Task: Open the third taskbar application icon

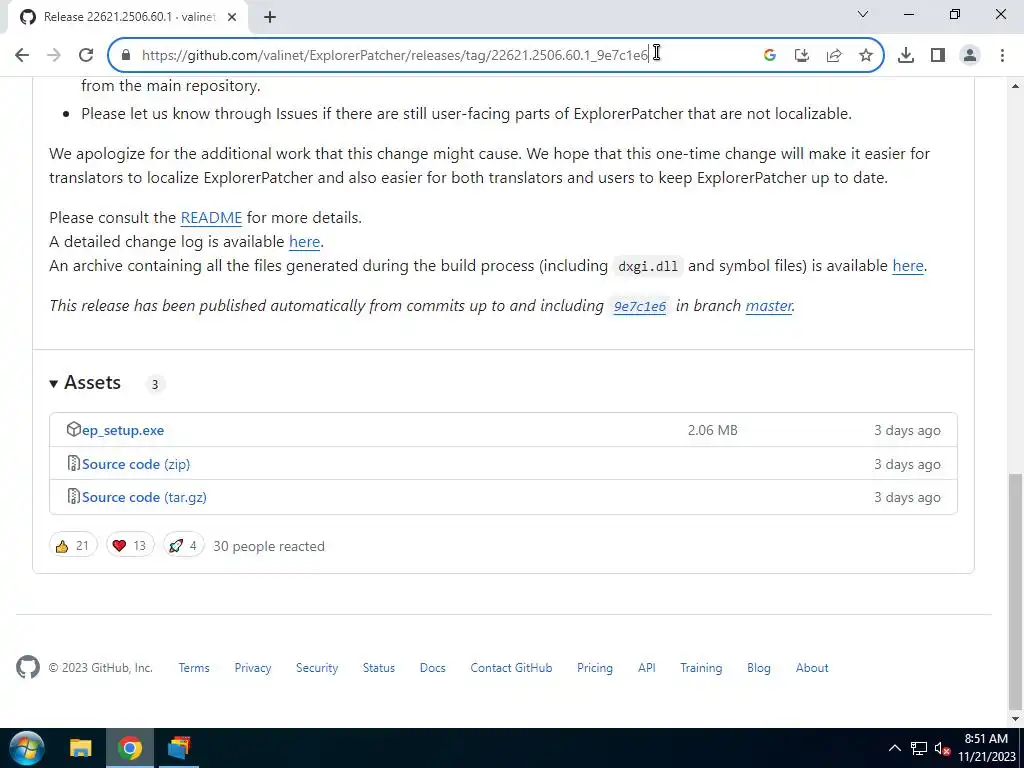Action: [178, 748]
